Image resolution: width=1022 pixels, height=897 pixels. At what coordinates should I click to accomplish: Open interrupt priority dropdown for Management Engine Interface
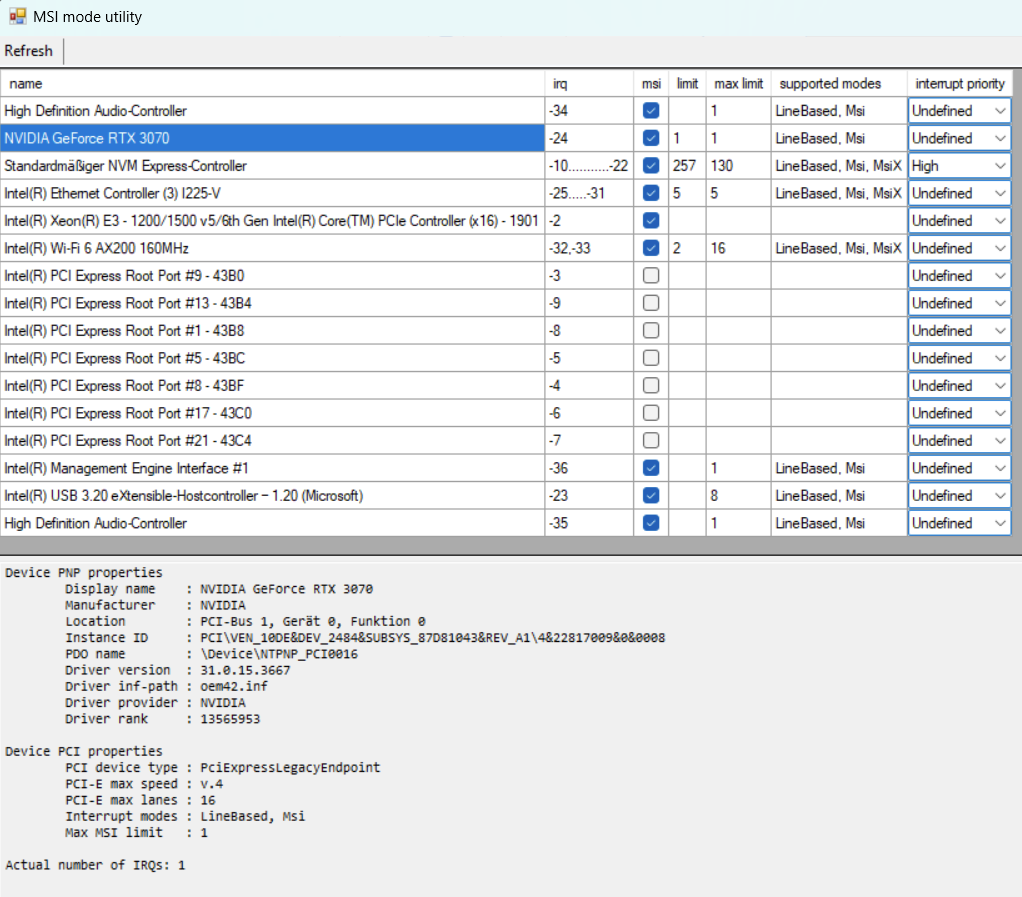(x=959, y=468)
